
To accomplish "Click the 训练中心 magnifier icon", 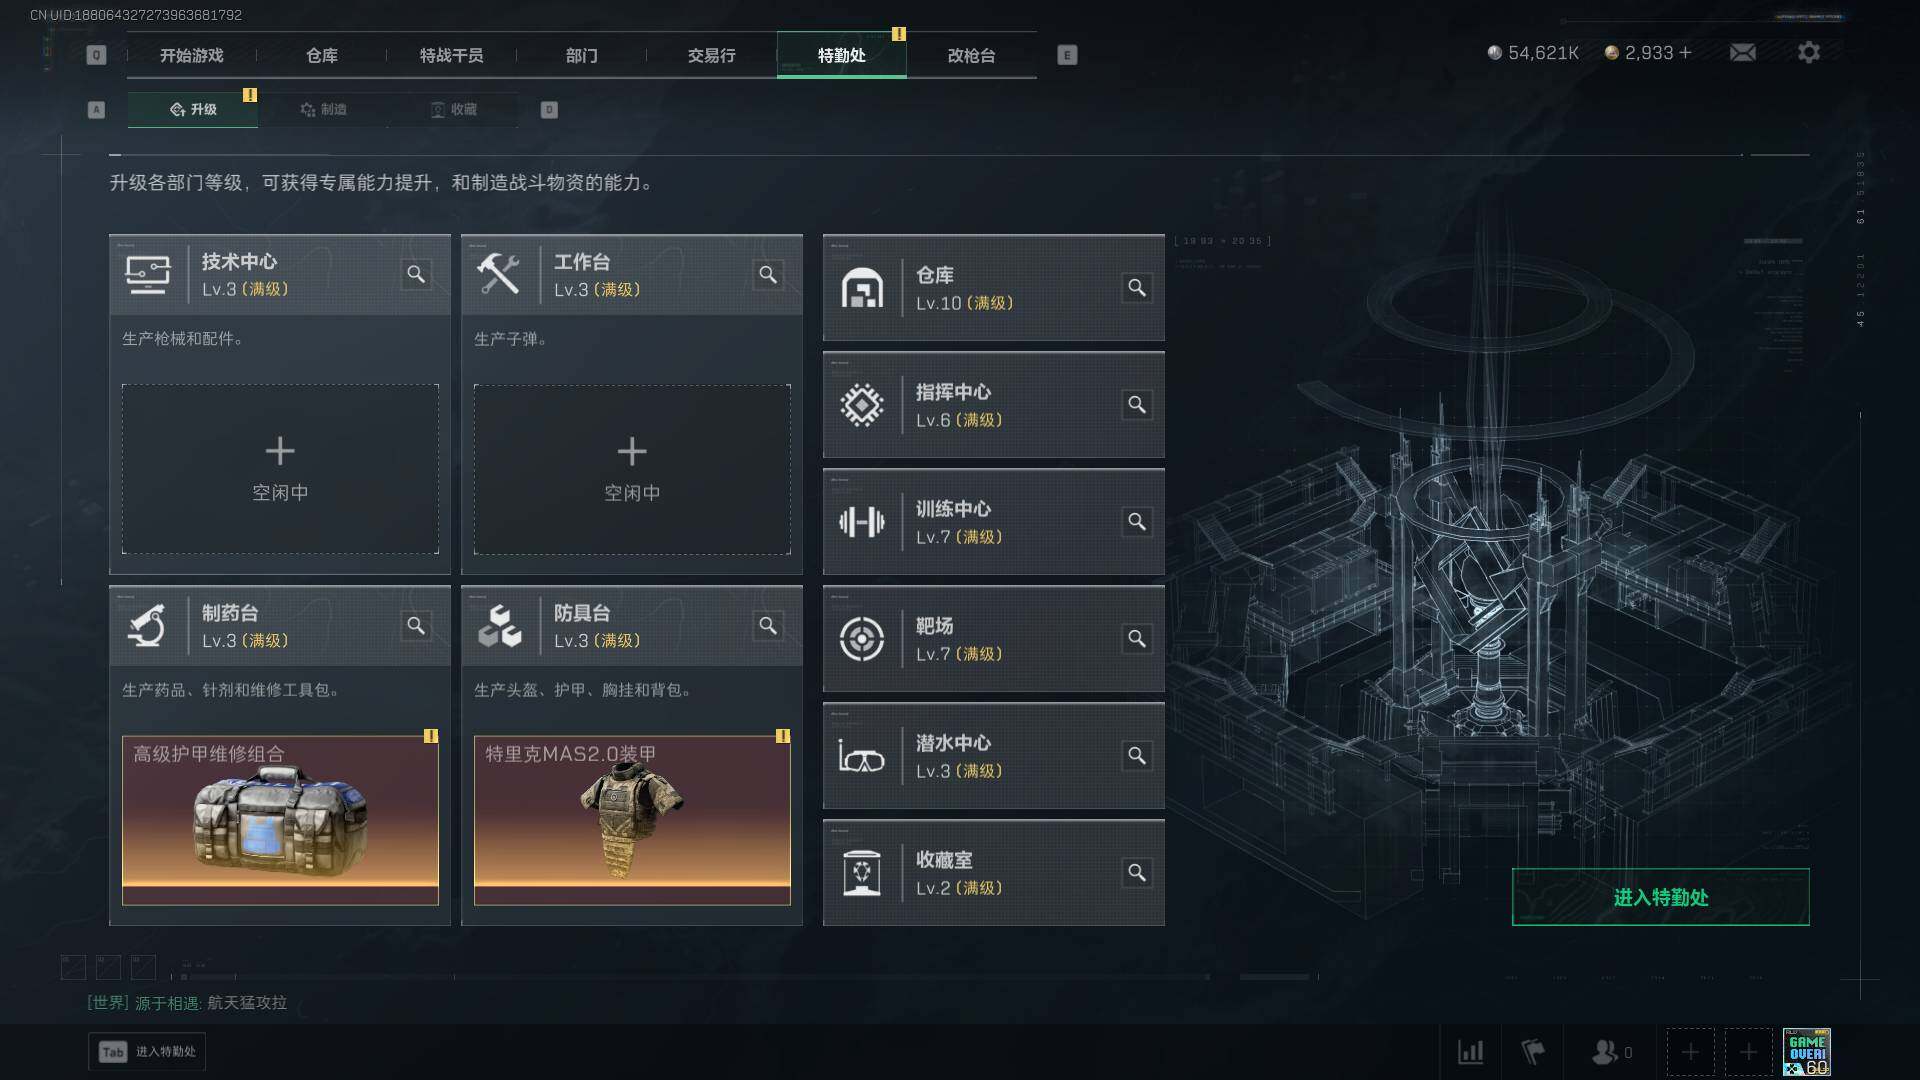I will click(x=1137, y=522).
